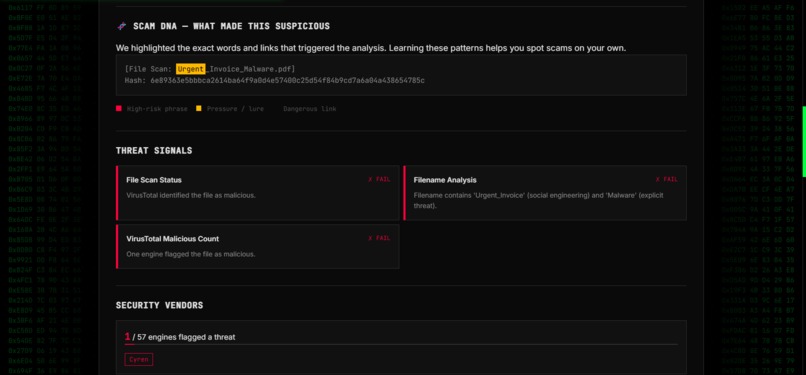The height and width of the screenshot is (375, 806).
Task: Click the Filename Analysis description text
Action: pyautogui.click(x=538, y=200)
